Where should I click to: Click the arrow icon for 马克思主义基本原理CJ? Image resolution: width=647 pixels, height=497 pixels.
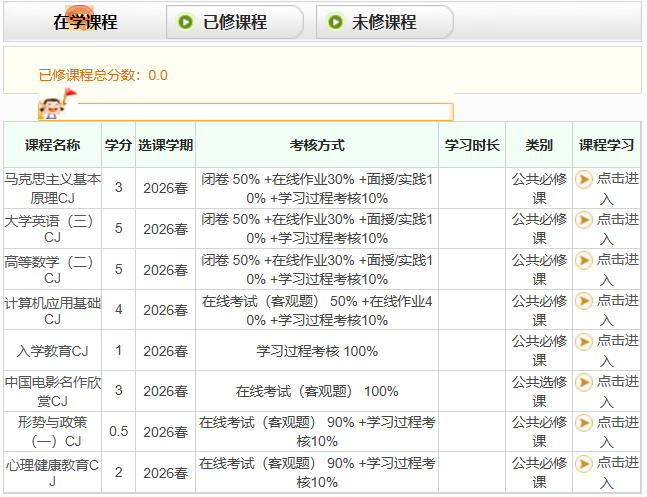(x=584, y=180)
